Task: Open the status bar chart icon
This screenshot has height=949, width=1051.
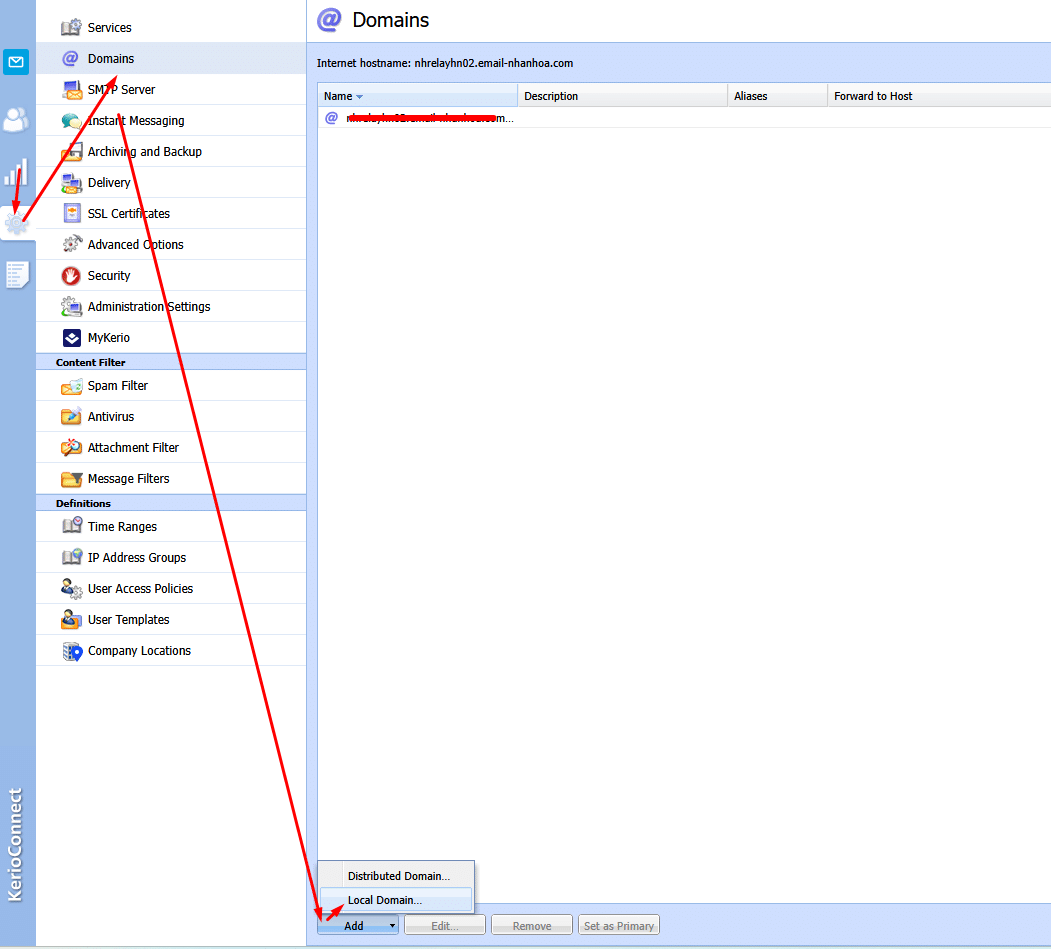Action: (x=16, y=172)
